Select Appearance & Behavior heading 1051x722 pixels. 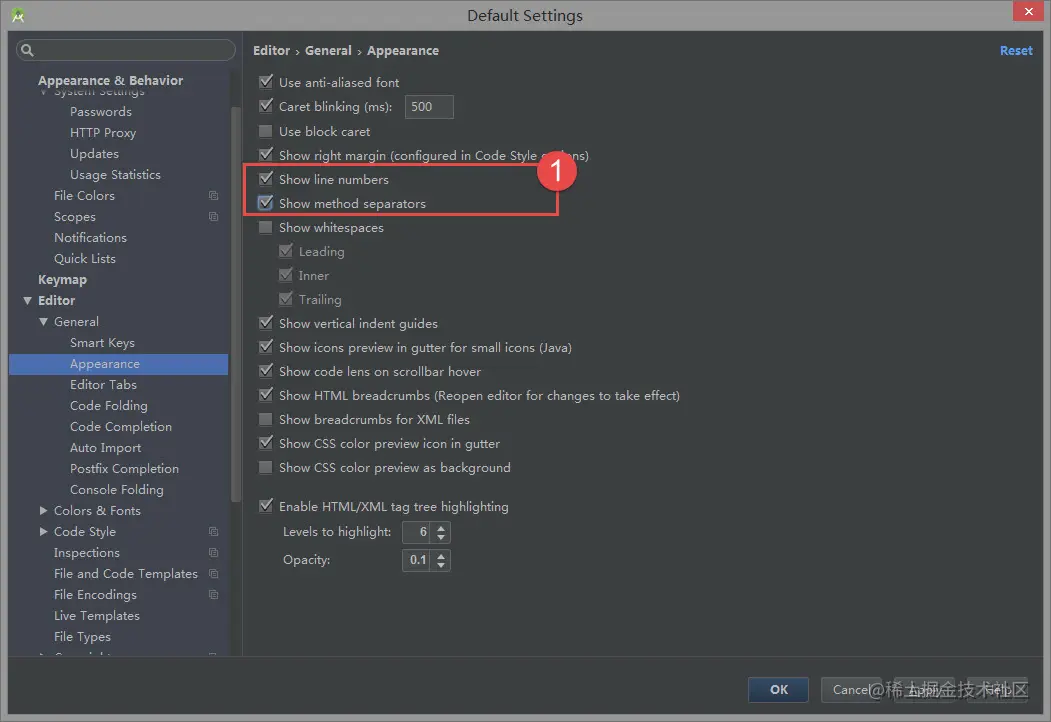[110, 80]
